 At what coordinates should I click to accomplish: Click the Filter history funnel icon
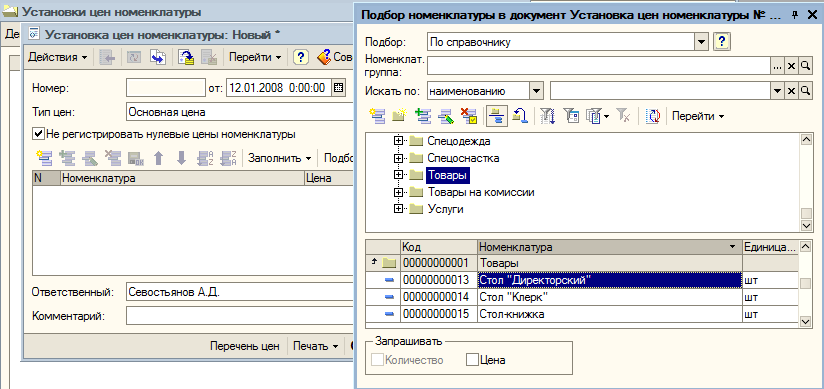[x=597, y=116]
